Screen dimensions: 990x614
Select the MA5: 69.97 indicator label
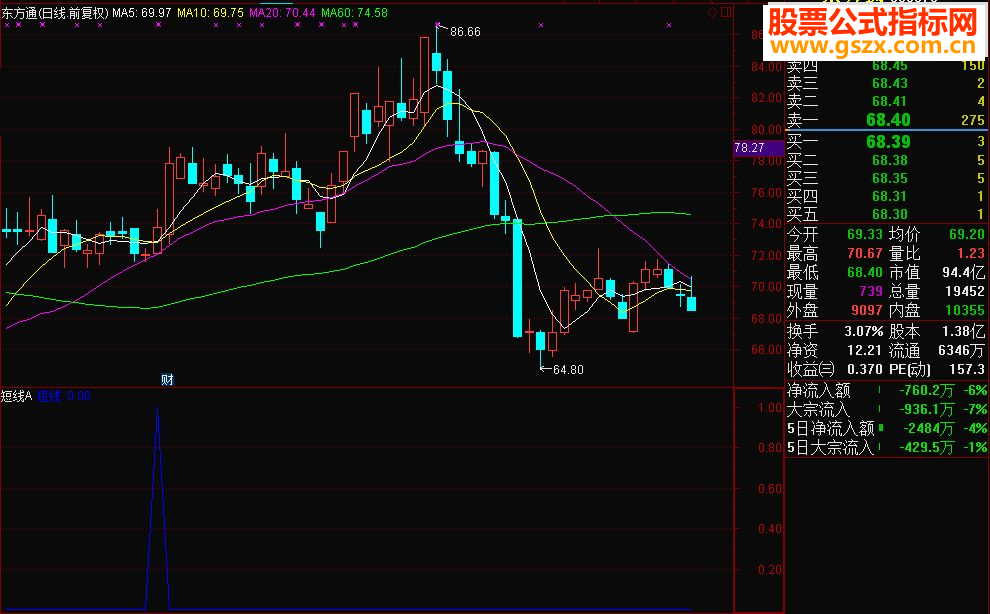click(x=142, y=13)
